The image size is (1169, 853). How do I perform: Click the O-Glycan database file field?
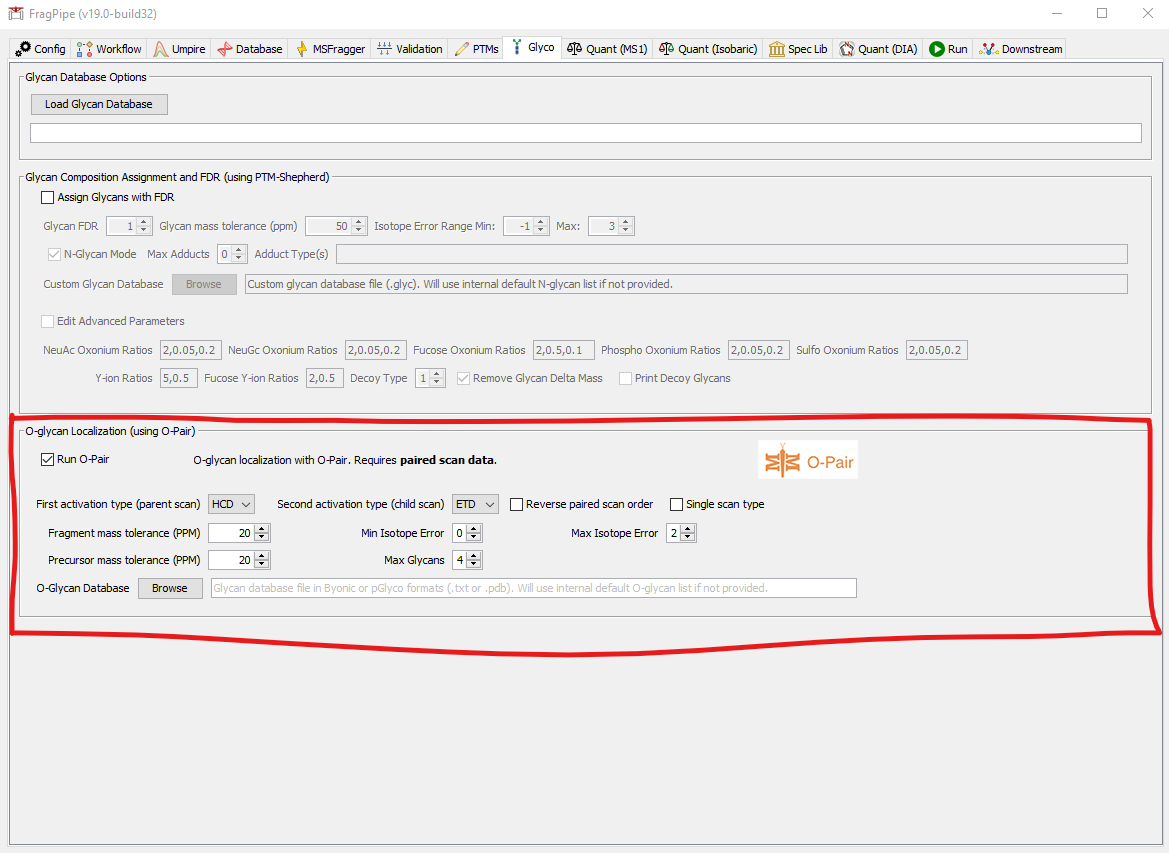point(534,588)
